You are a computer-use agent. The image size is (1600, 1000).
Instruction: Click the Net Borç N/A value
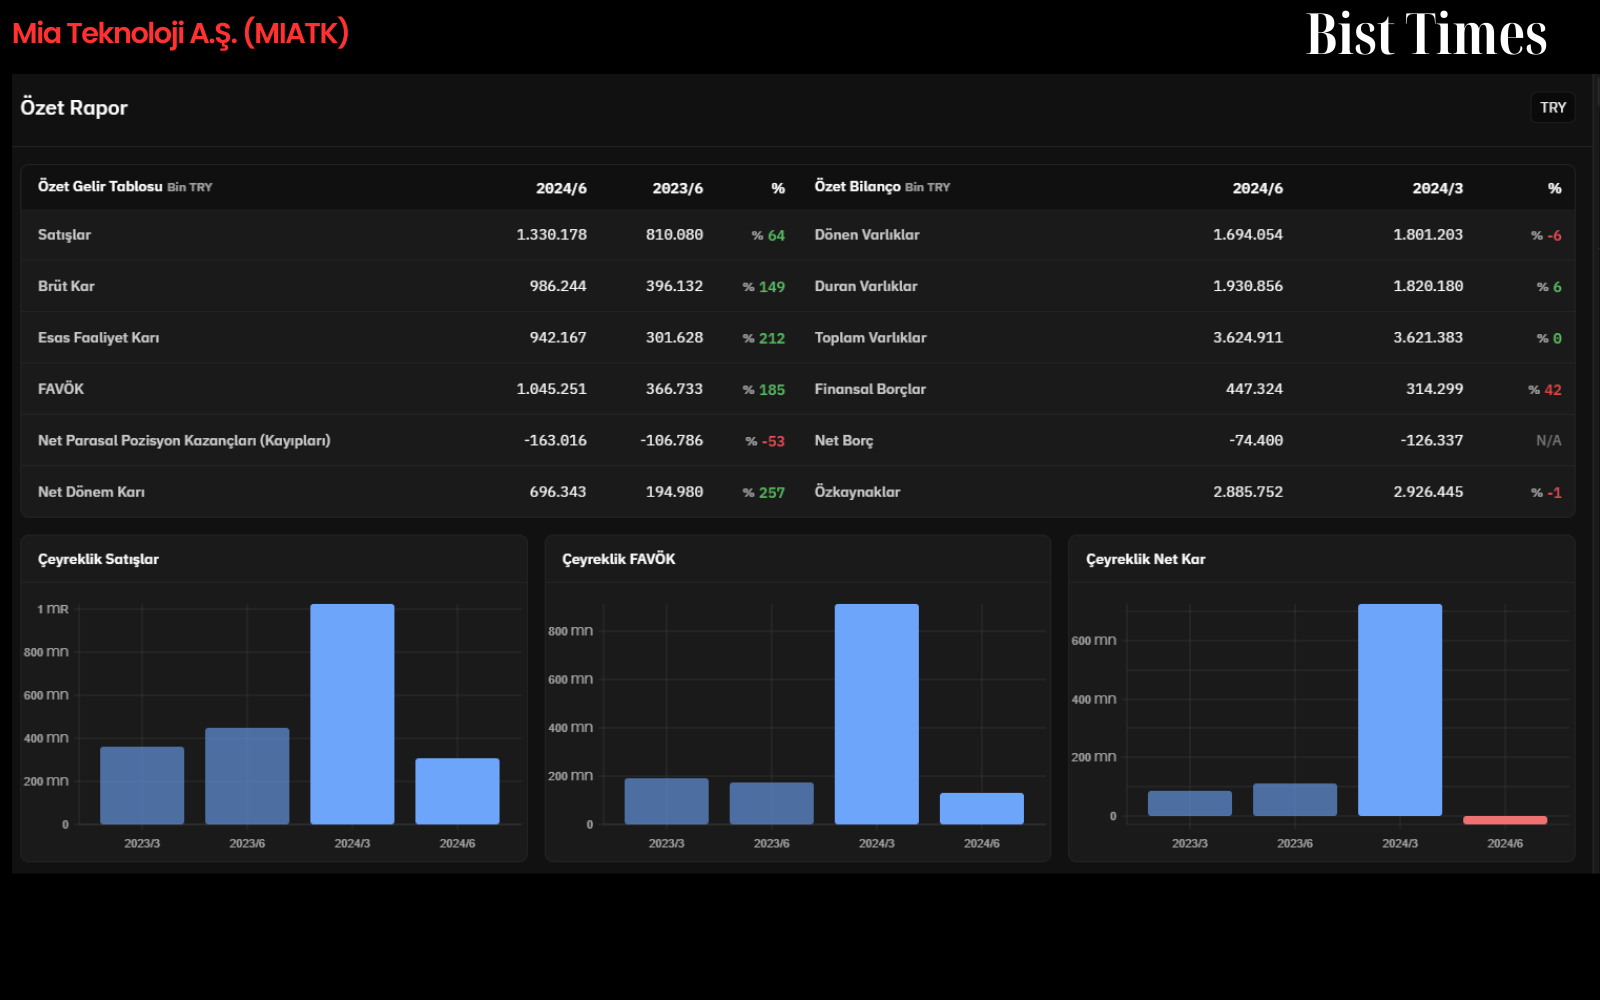point(1548,440)
